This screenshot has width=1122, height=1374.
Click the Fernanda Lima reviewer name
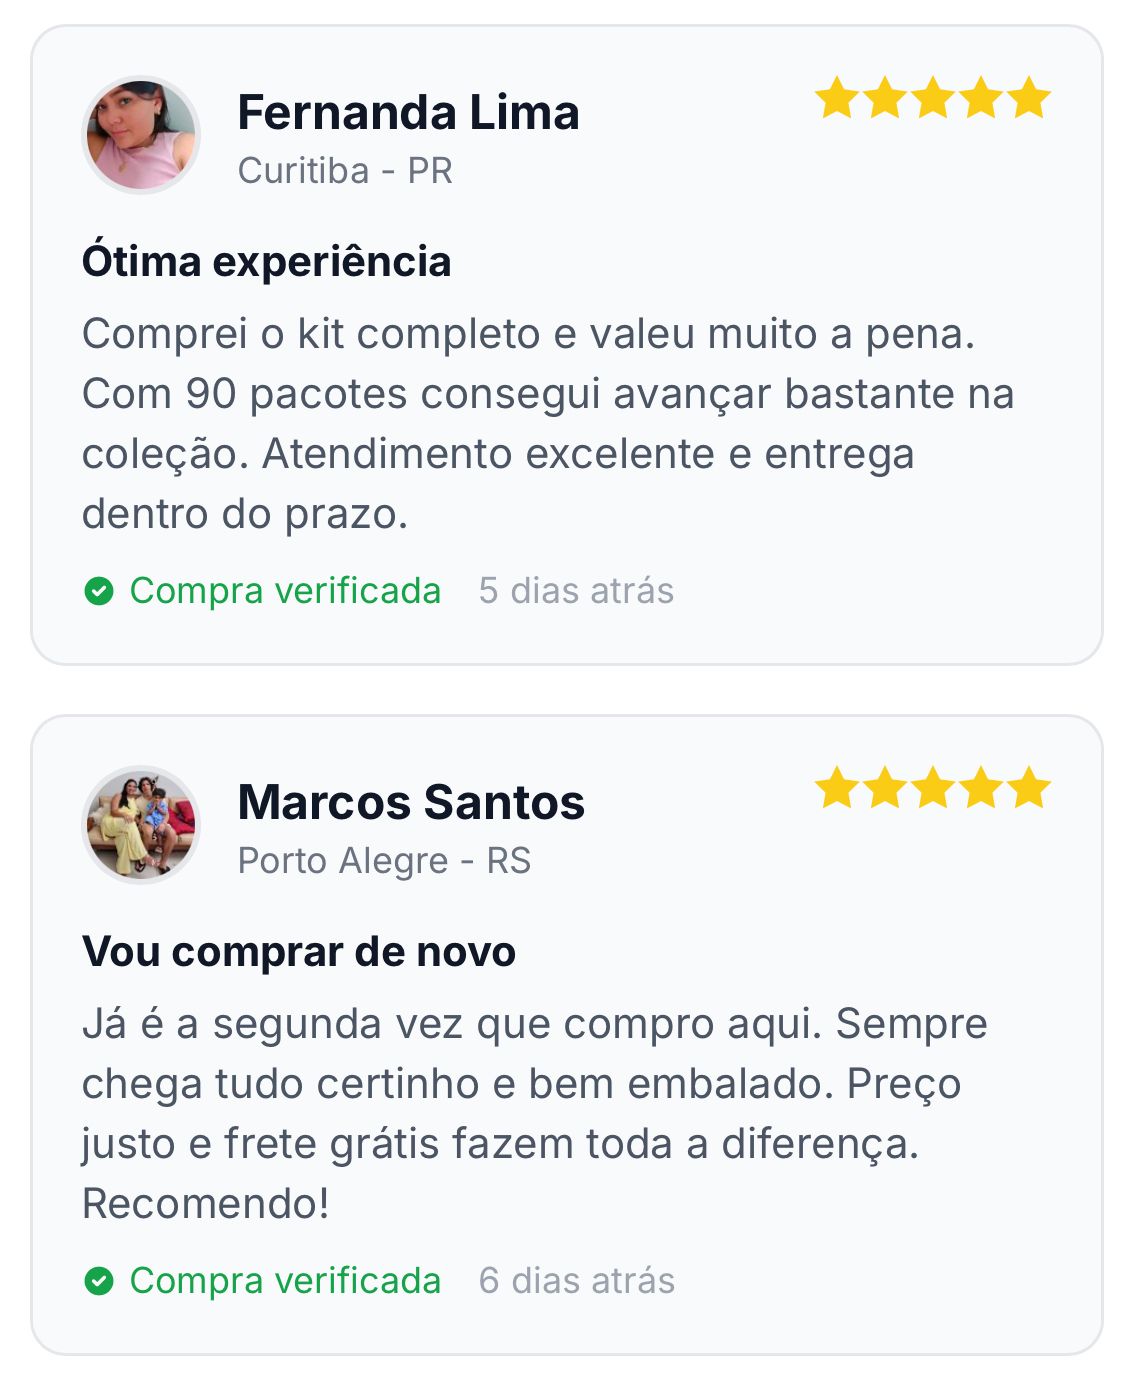coord(408,112)
